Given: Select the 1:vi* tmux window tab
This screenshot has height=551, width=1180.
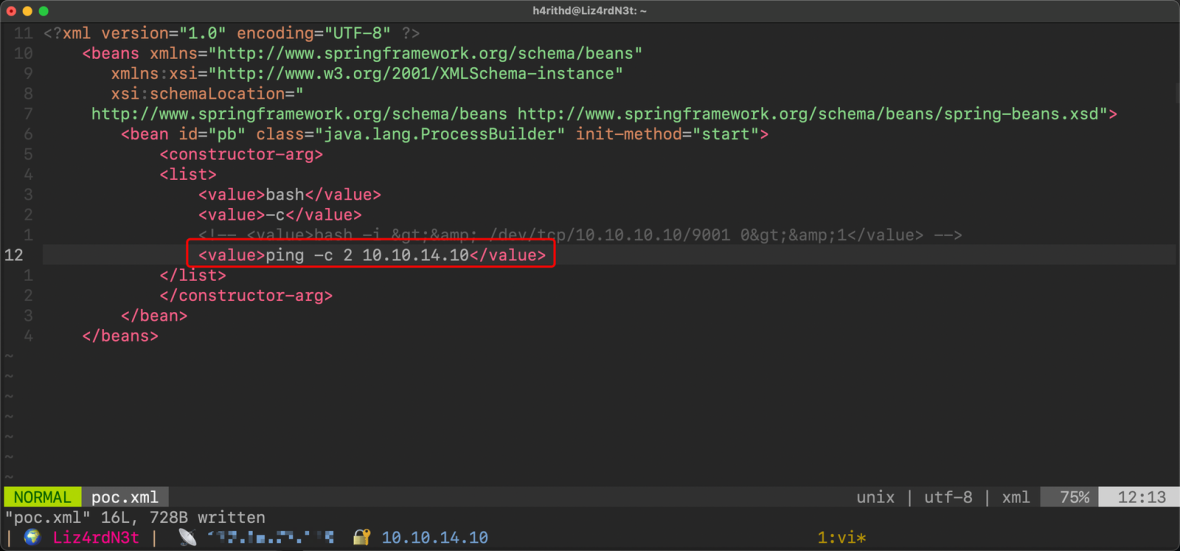Looking at the screenshot, I should pyautogui.click(x=841, y=538).
